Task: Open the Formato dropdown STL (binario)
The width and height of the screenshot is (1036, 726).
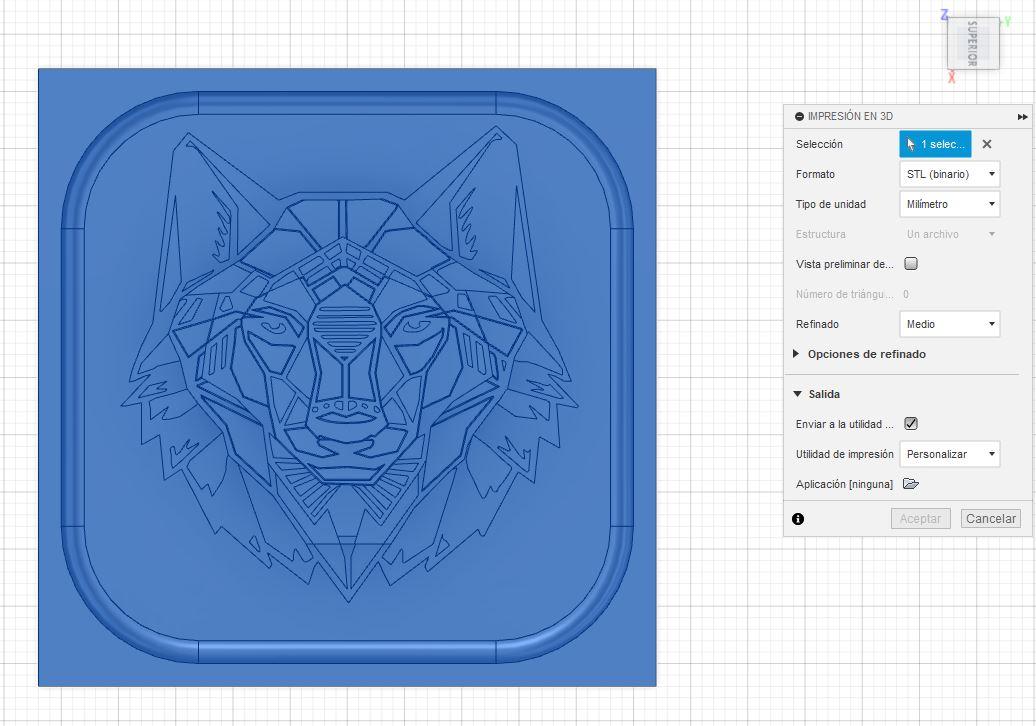Action: tap(949, 174)
